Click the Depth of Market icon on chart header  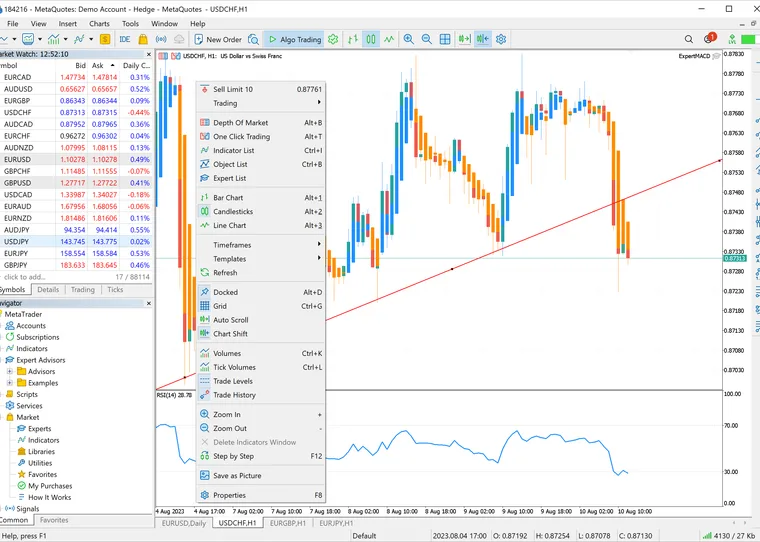click(x=163, y=56)
